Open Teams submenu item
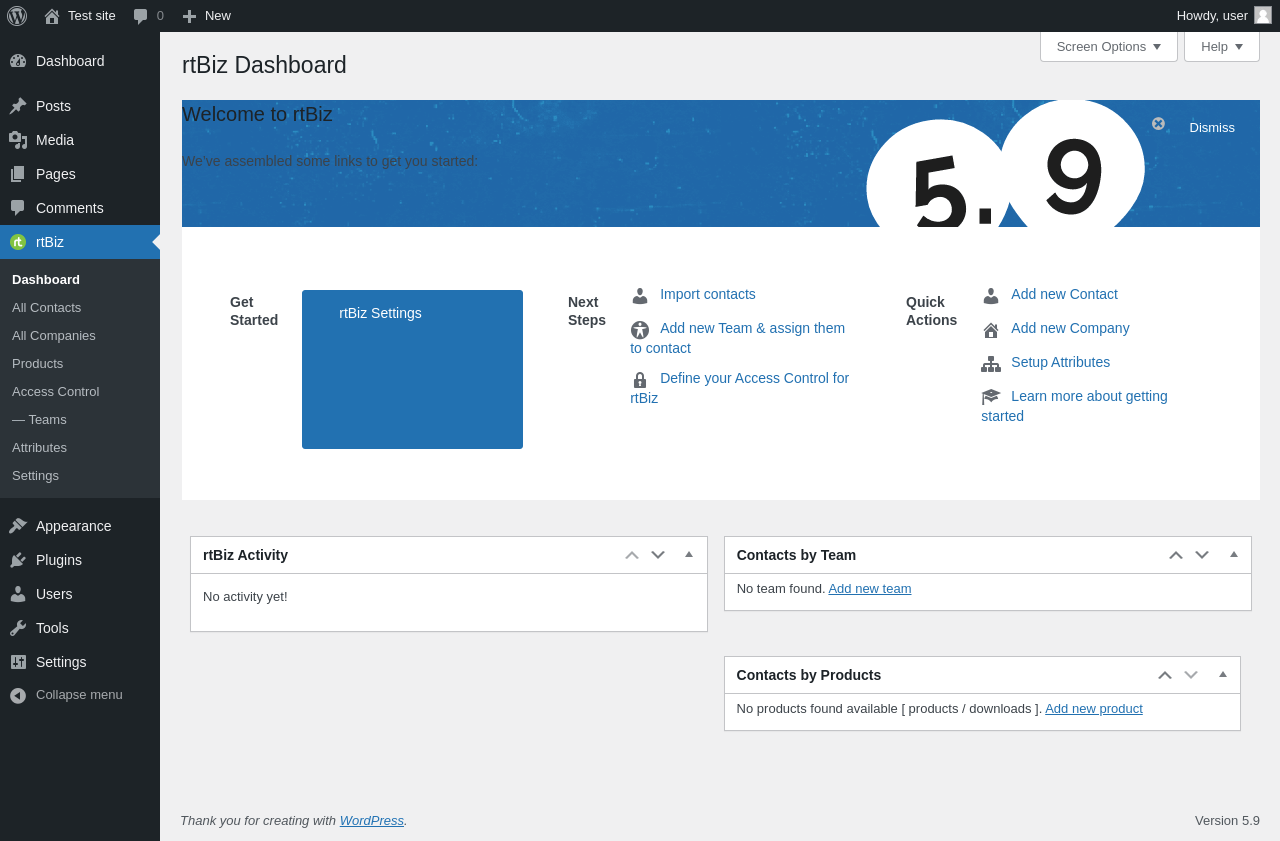This screenshot has height=841, width=1280. pyautogui.click(x=80, y=420)
